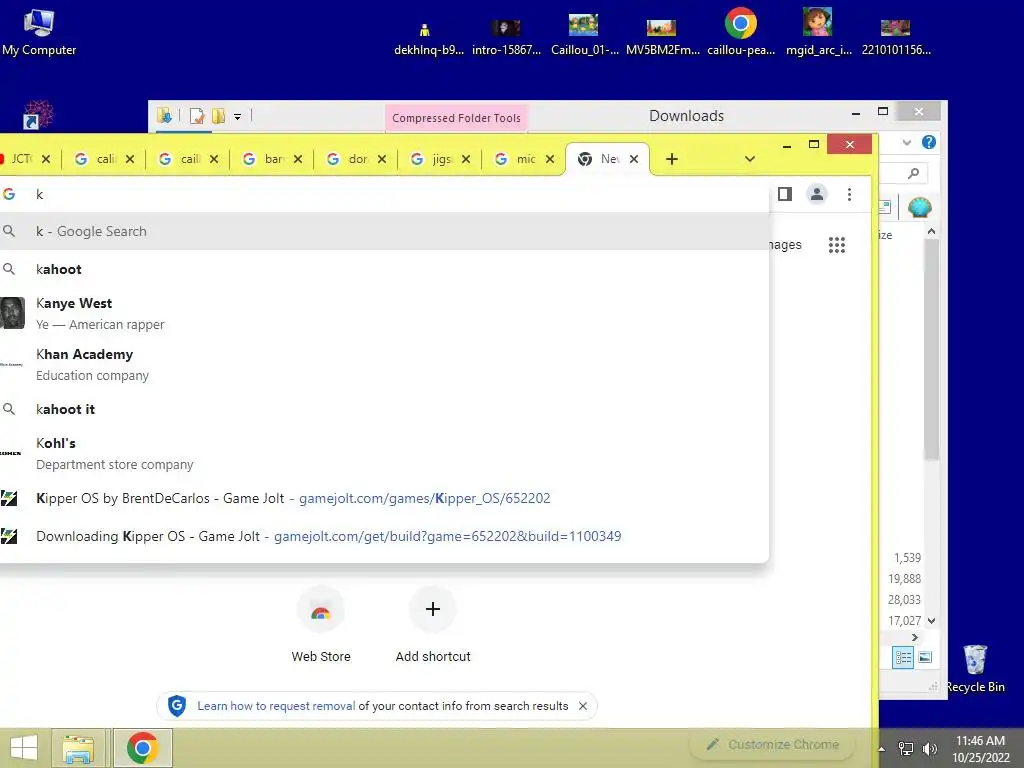Open a new Chrome tab with plus
Image resolution: width=1024 pixels, height=768 pixels.
pos(671,159)
